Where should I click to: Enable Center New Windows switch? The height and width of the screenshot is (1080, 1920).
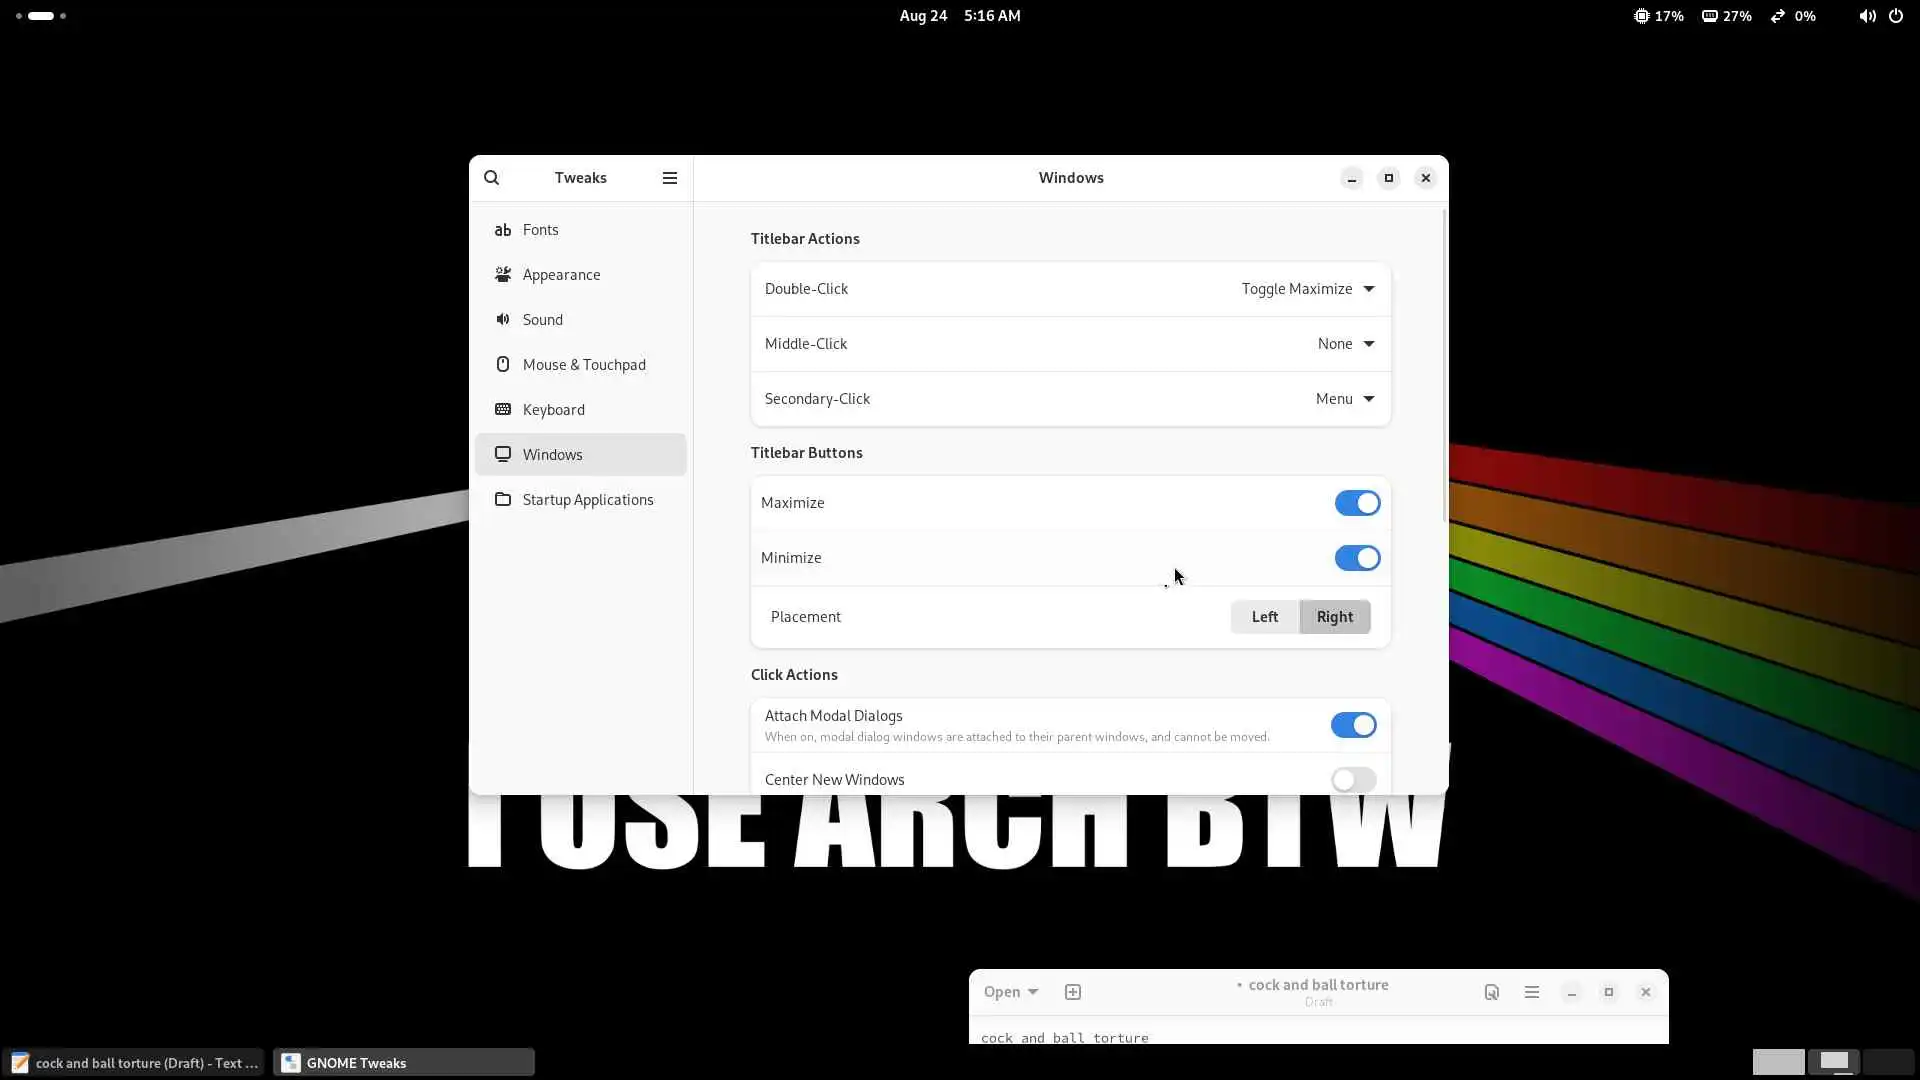click(x=1352, y=779)
